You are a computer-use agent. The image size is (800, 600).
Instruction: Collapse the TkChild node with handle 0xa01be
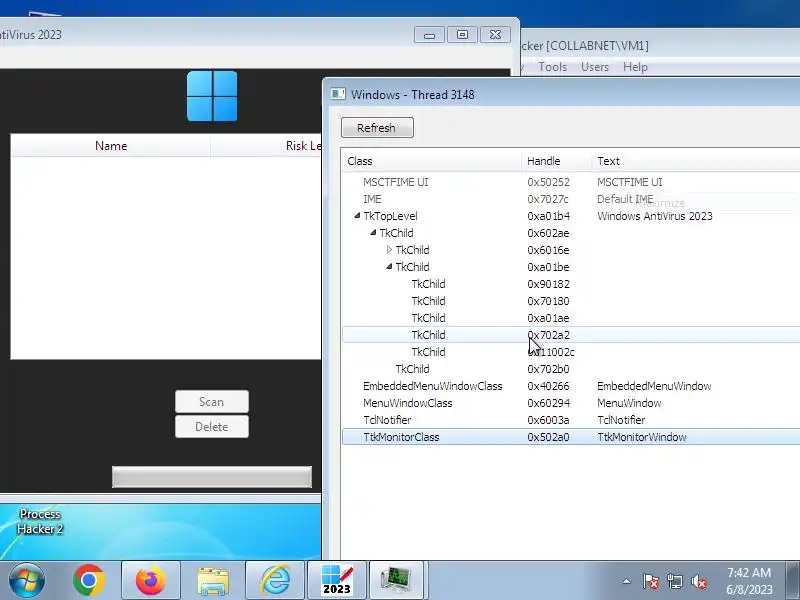click(x=389, y=267)
